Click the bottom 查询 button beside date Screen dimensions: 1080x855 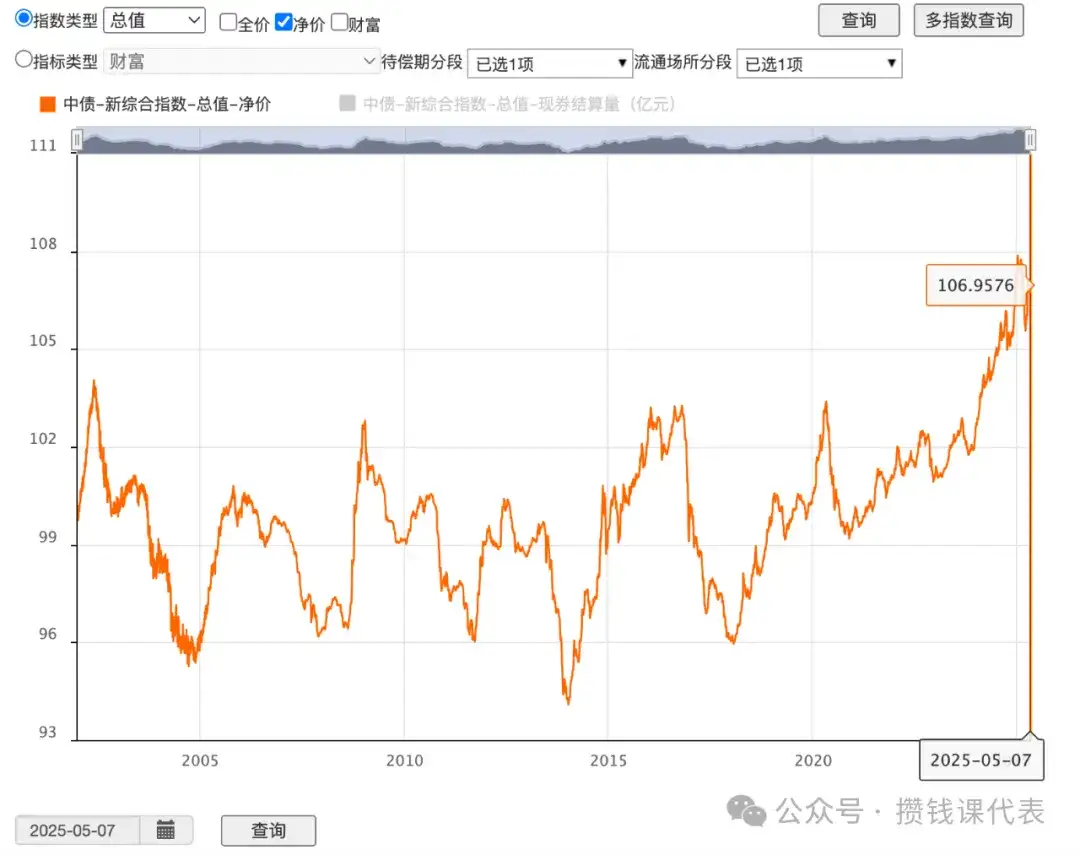269,830
